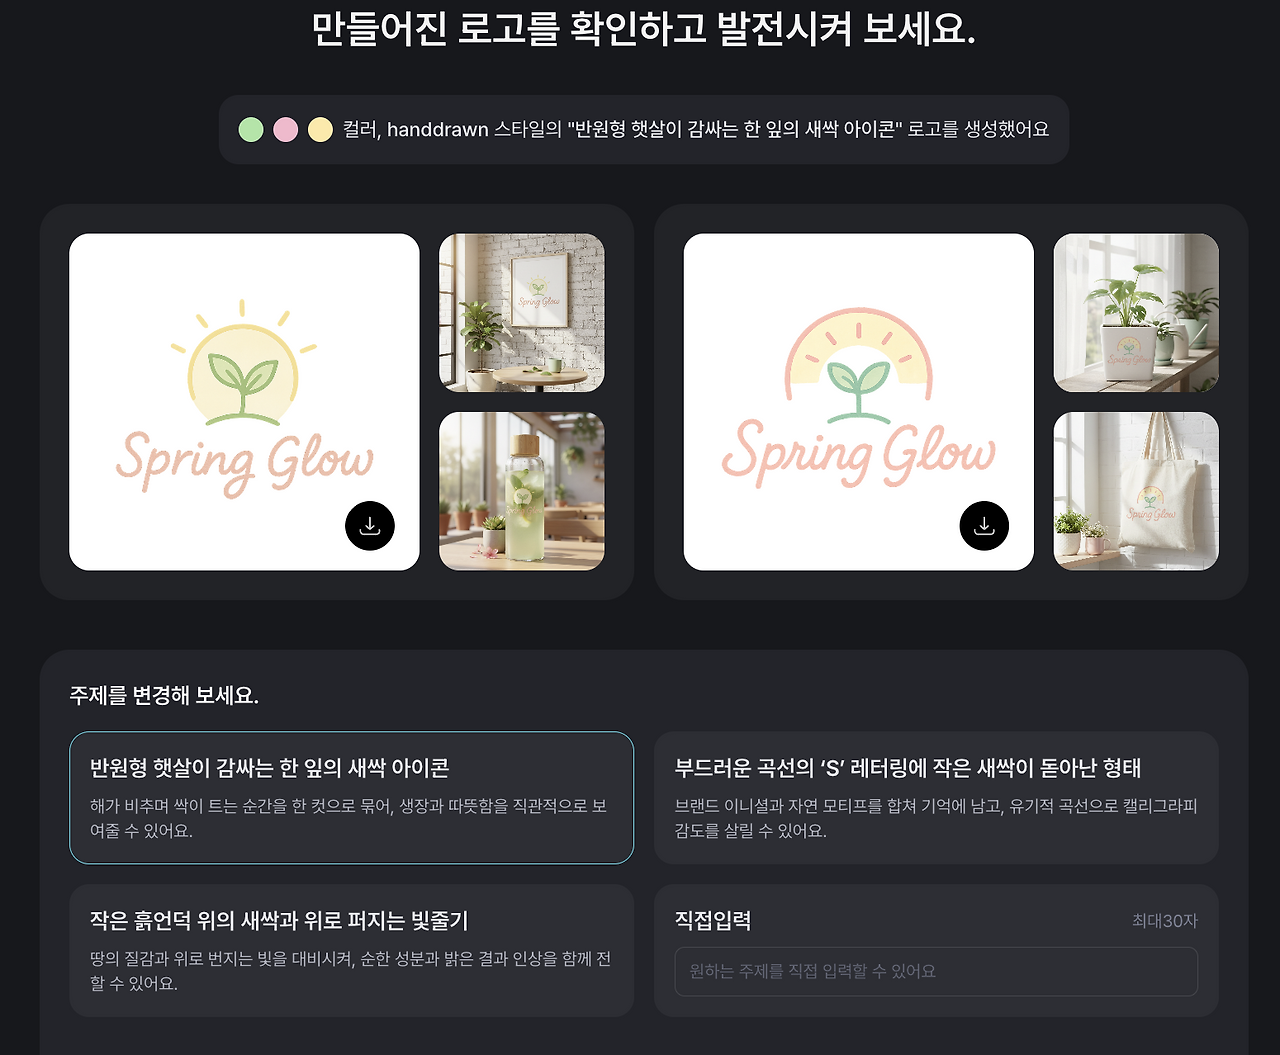1280x1055 pixels.
Task: Click the pink color swatch
Action: click(x=286, y=130)
